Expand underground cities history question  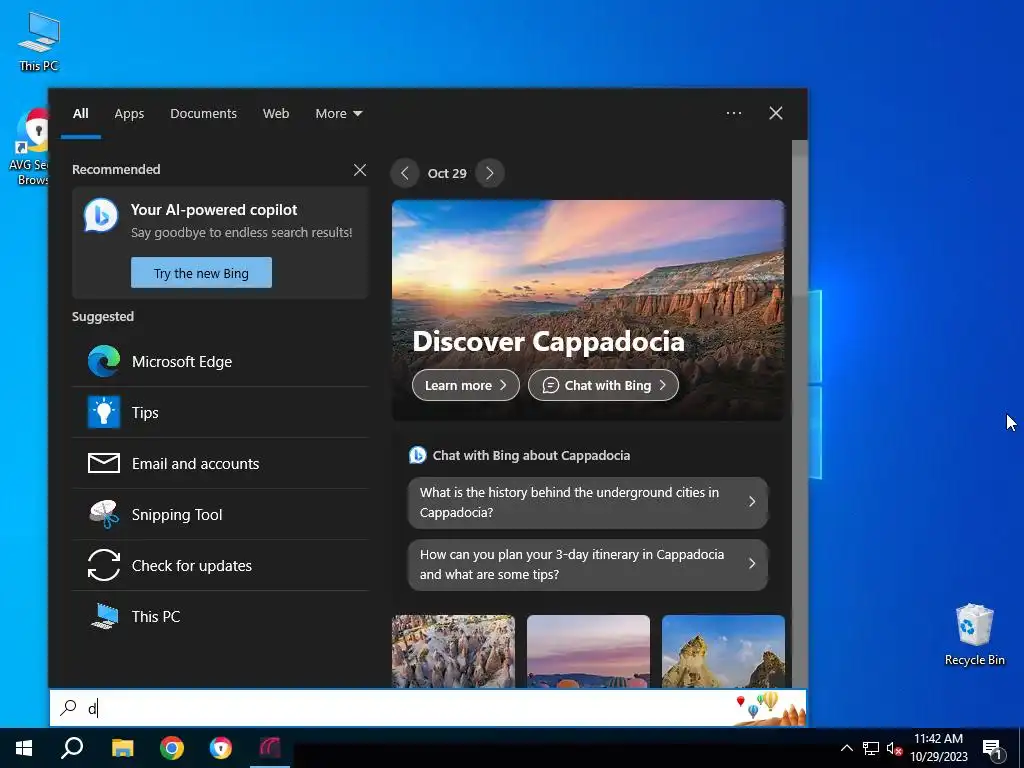[x=588, y=502]
